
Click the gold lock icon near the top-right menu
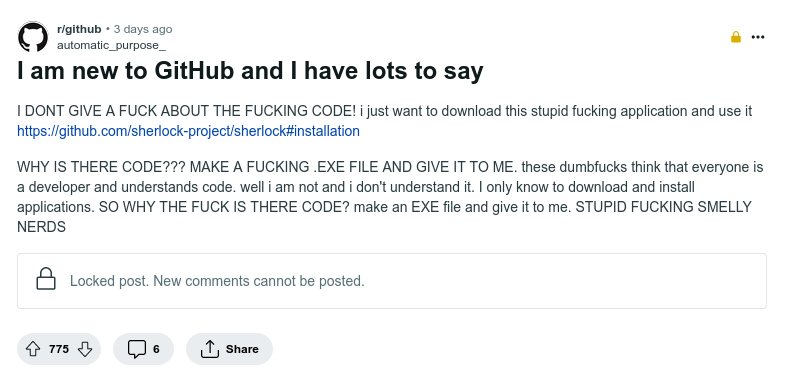(x=736, y=37)
